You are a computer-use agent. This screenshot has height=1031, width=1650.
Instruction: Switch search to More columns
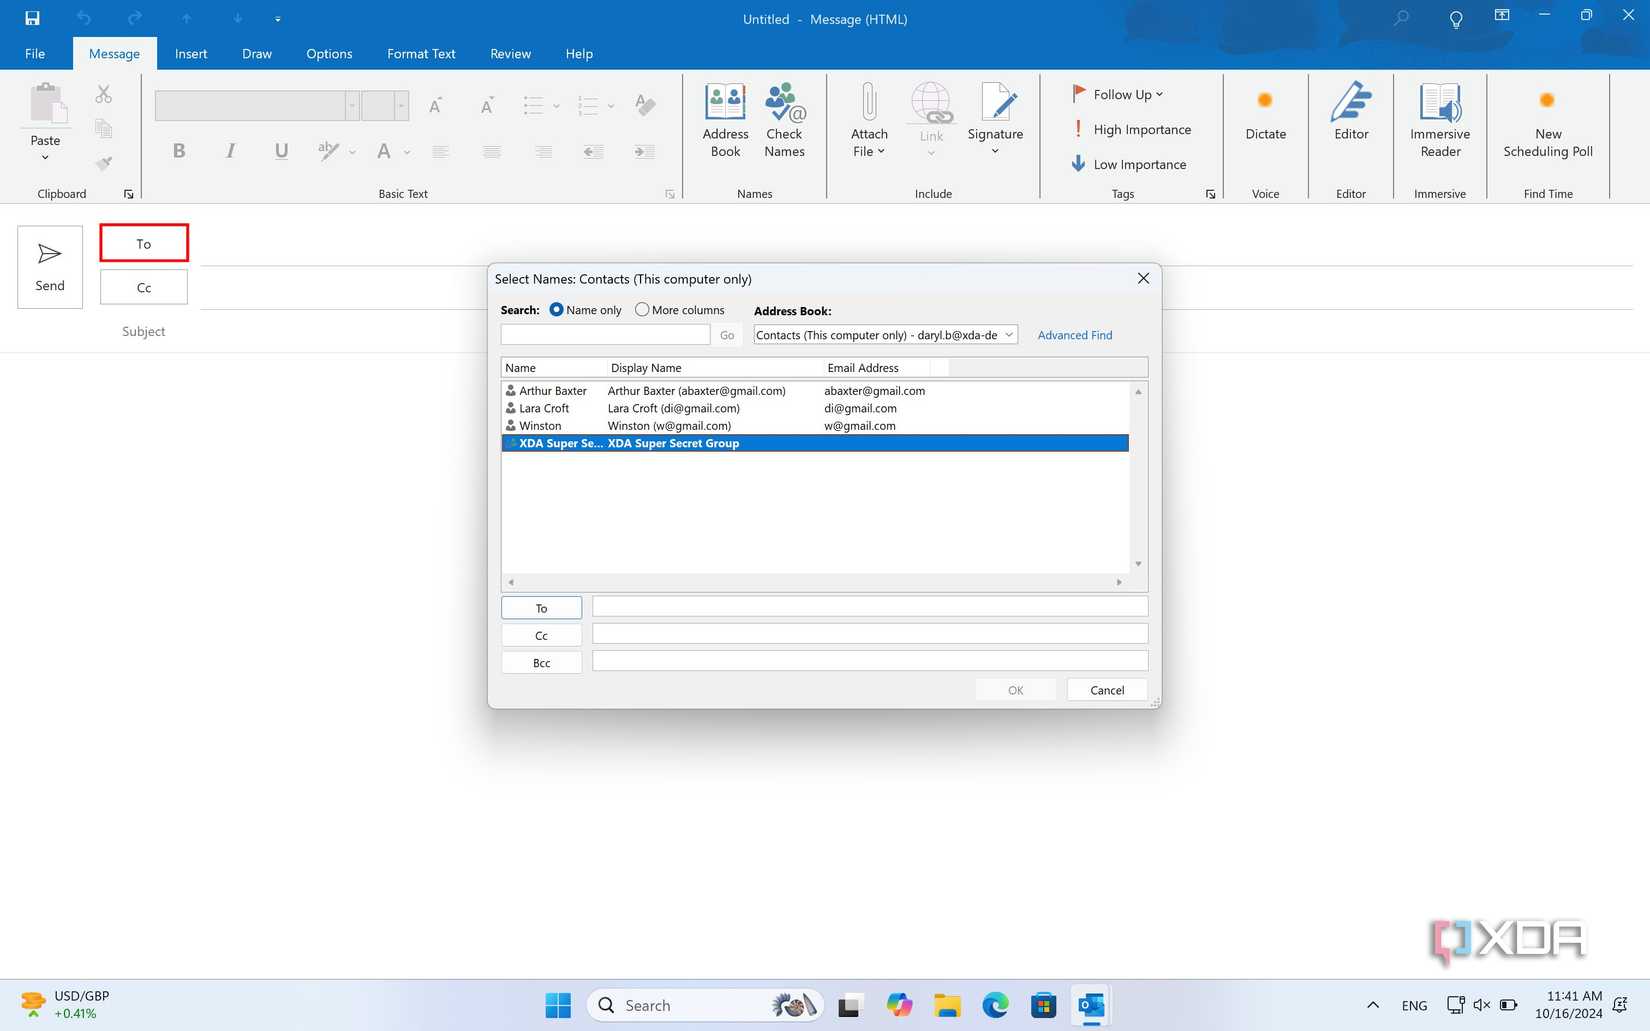coord(641,310)
